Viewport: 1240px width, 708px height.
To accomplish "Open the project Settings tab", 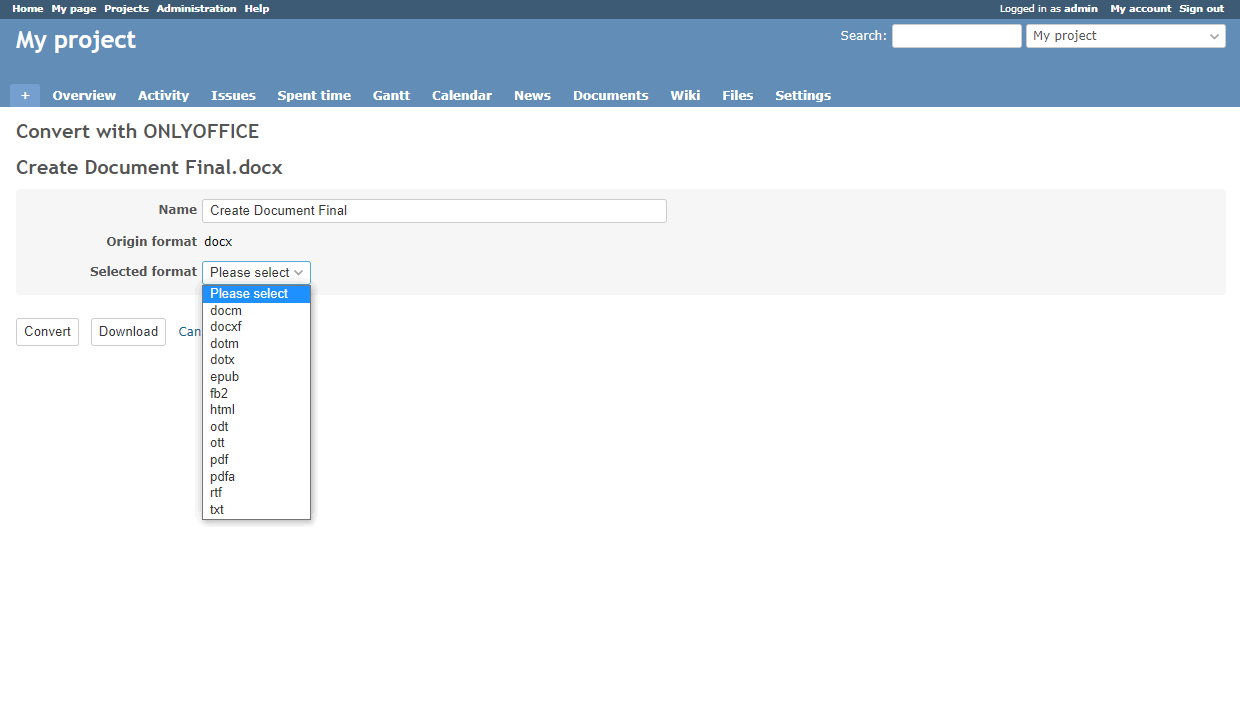I will (x=803, y=96).
